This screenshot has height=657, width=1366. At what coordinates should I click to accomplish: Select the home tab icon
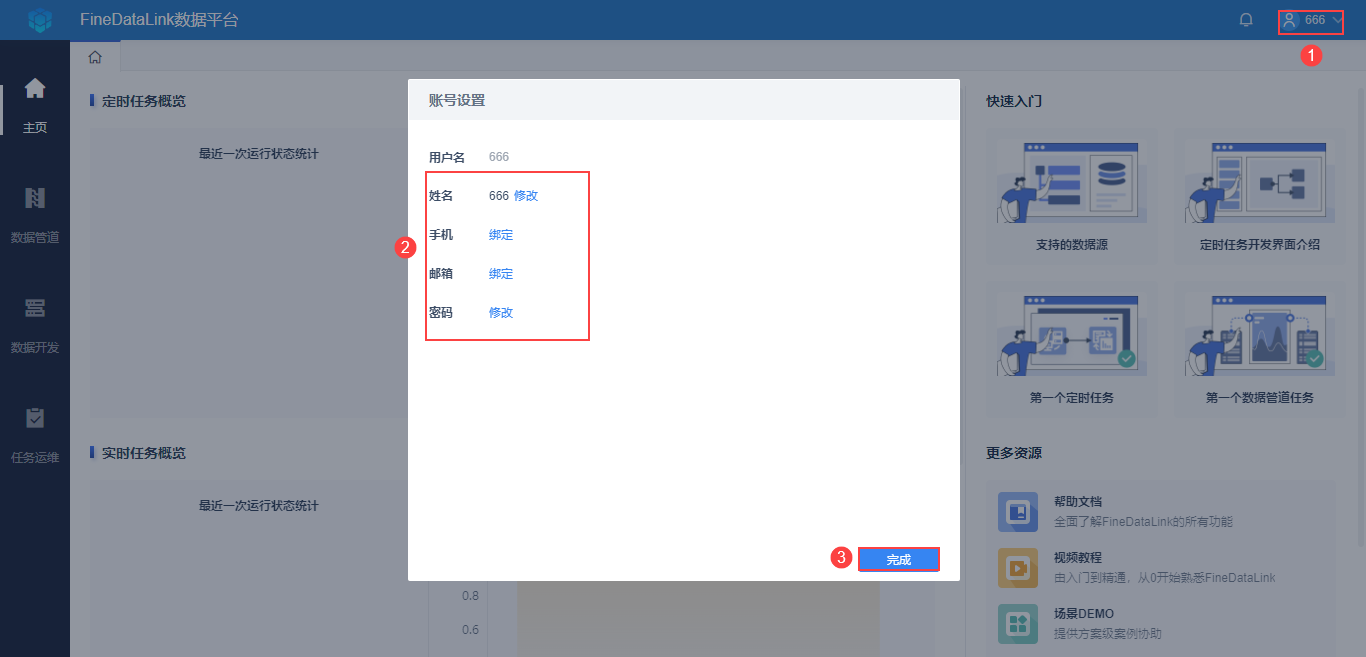point(95,57)
